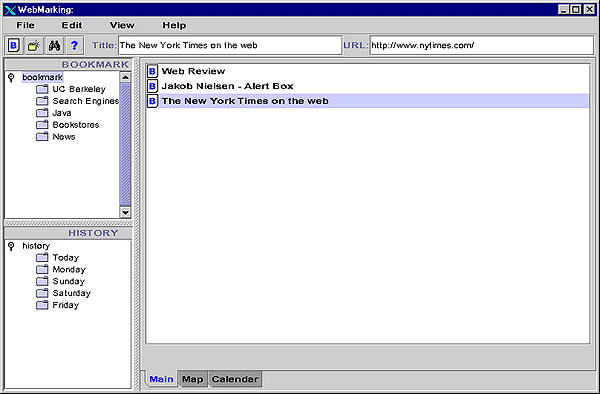Click the bookmark B toolbar icon

click(14, 46)
